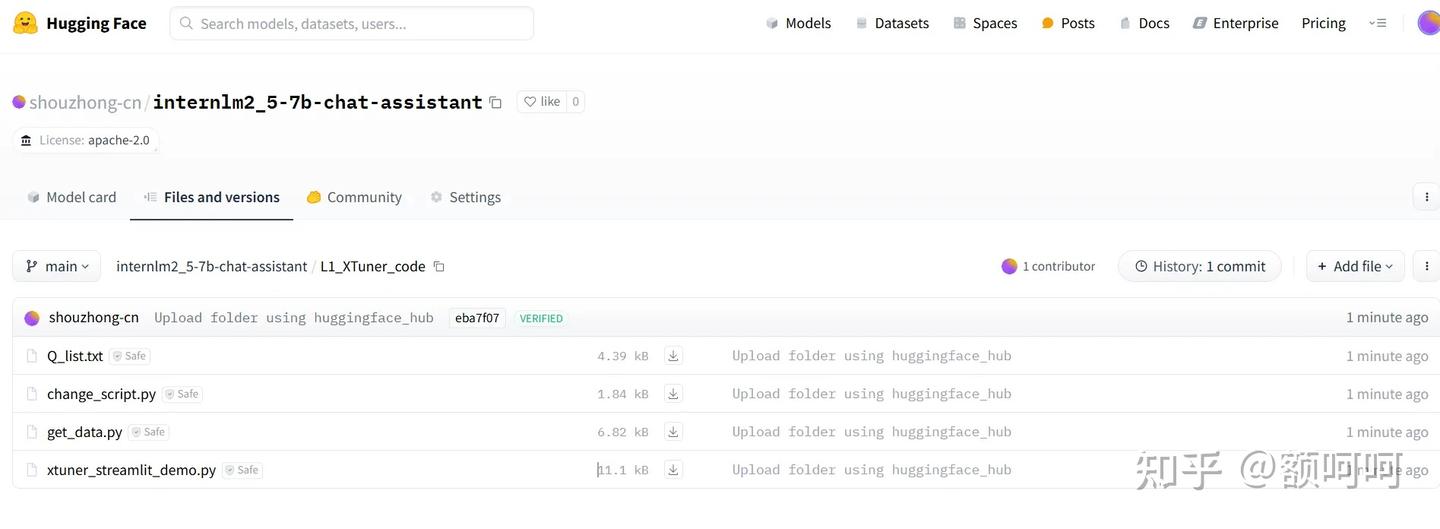
Task: Download the change_script.py file
Action: coord(674,394)
